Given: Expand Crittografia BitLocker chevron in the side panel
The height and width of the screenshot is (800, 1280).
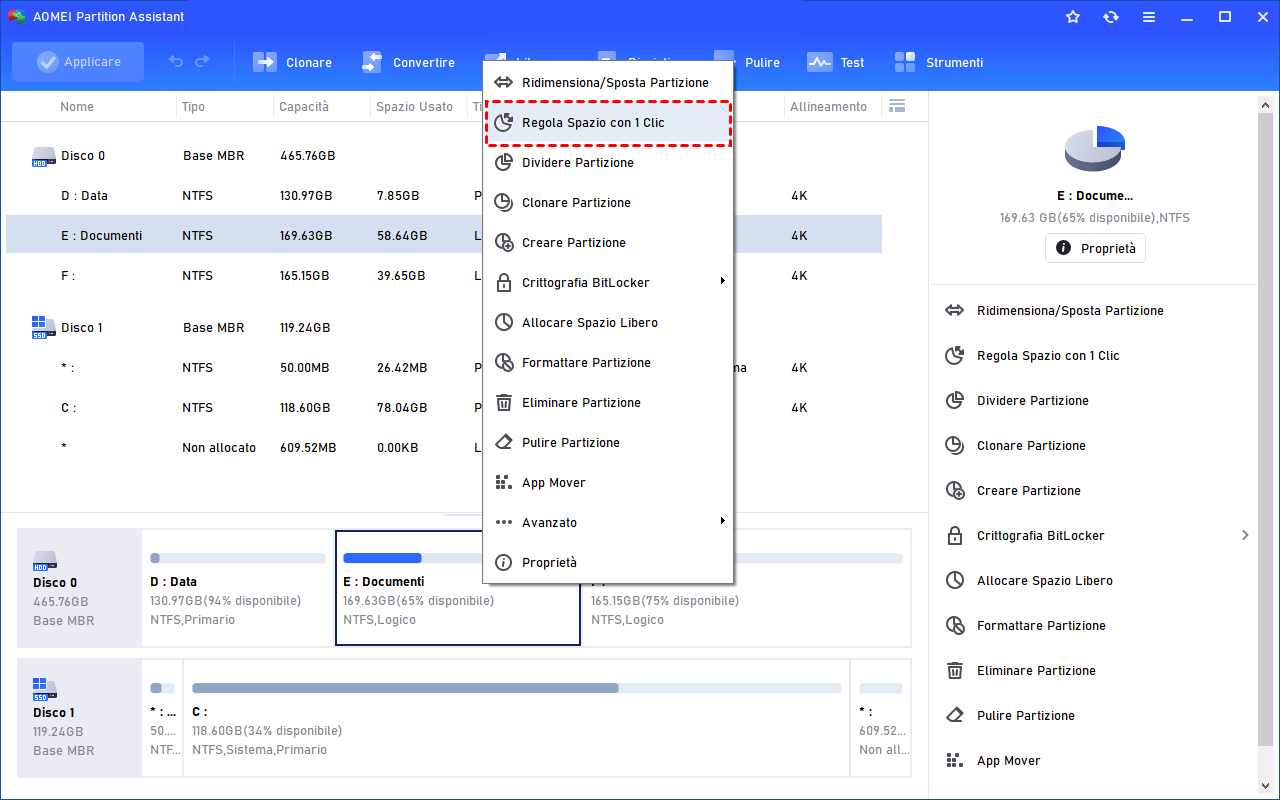Looking at the screenshot, I should point(1245,536).
